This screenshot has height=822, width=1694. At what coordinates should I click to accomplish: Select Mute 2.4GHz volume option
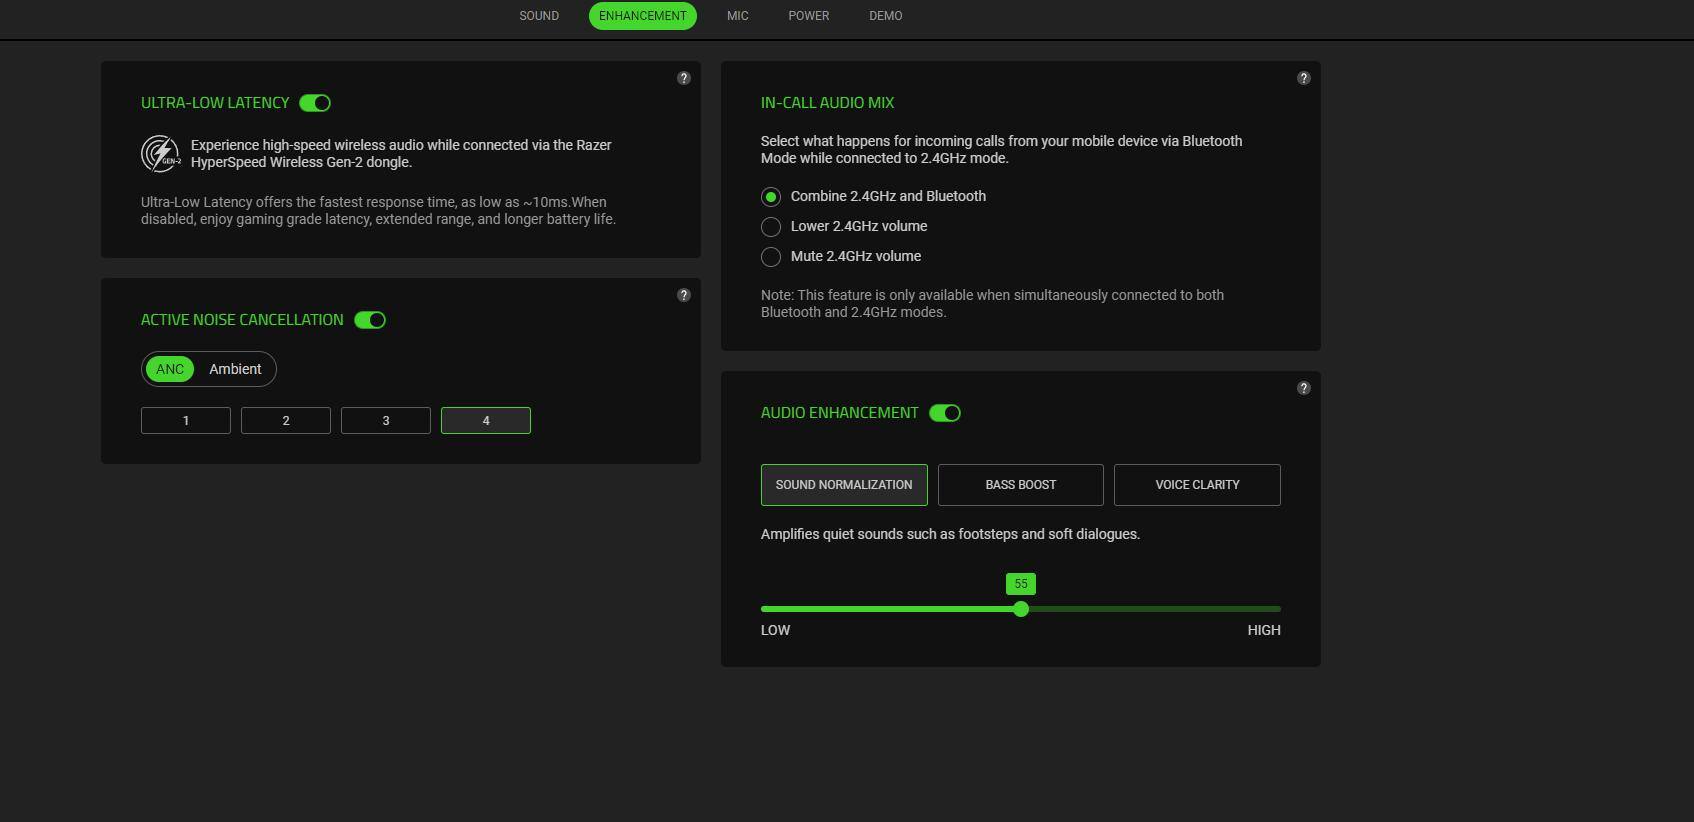click(x=771, y=257)
